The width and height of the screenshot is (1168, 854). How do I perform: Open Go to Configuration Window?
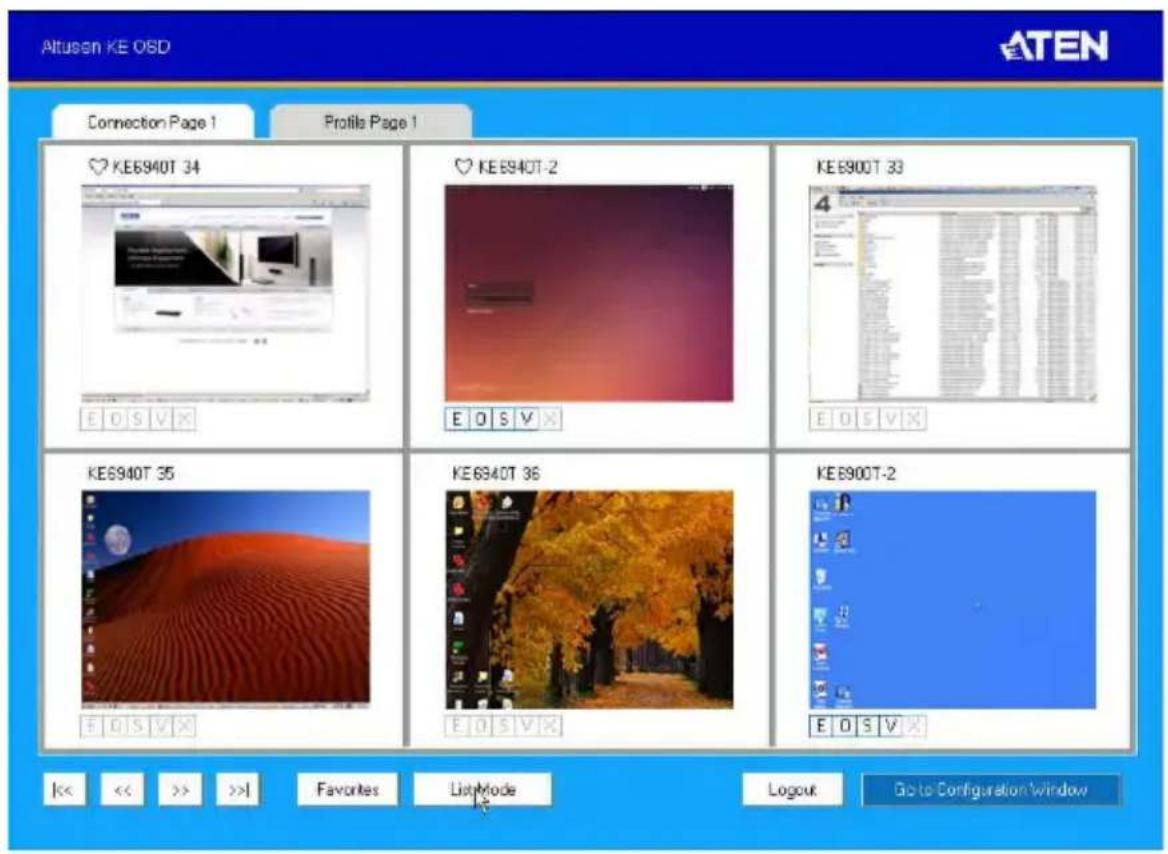point(991,790)
